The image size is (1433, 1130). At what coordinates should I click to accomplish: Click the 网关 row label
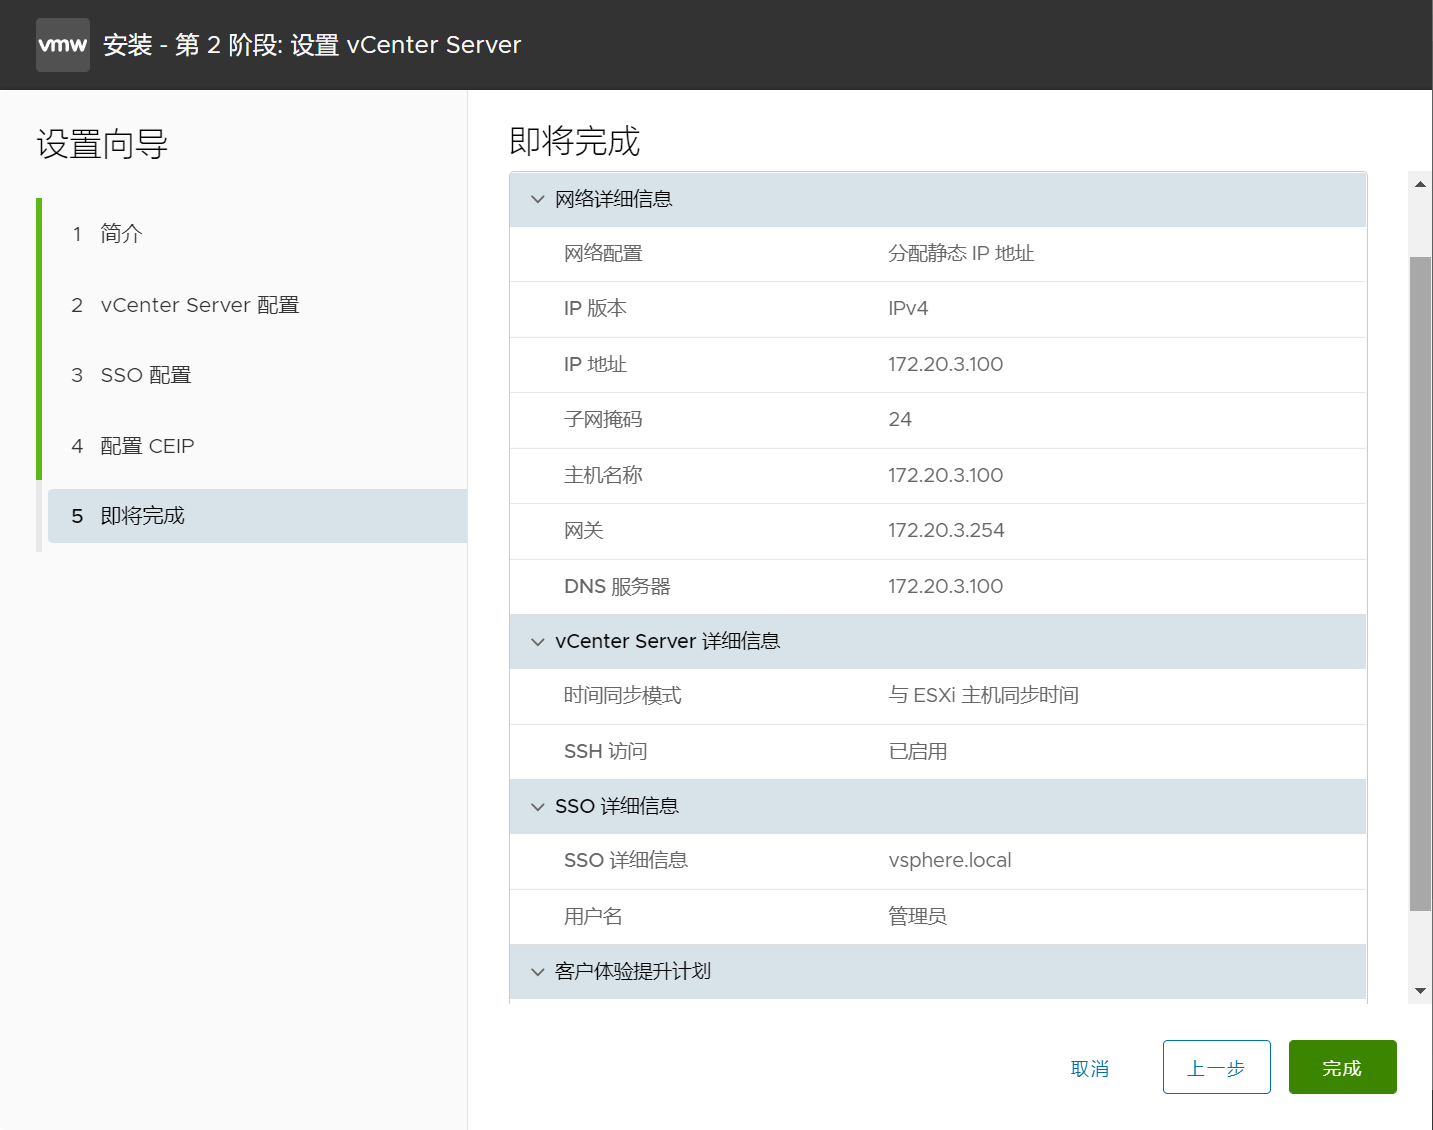point(584,530)
